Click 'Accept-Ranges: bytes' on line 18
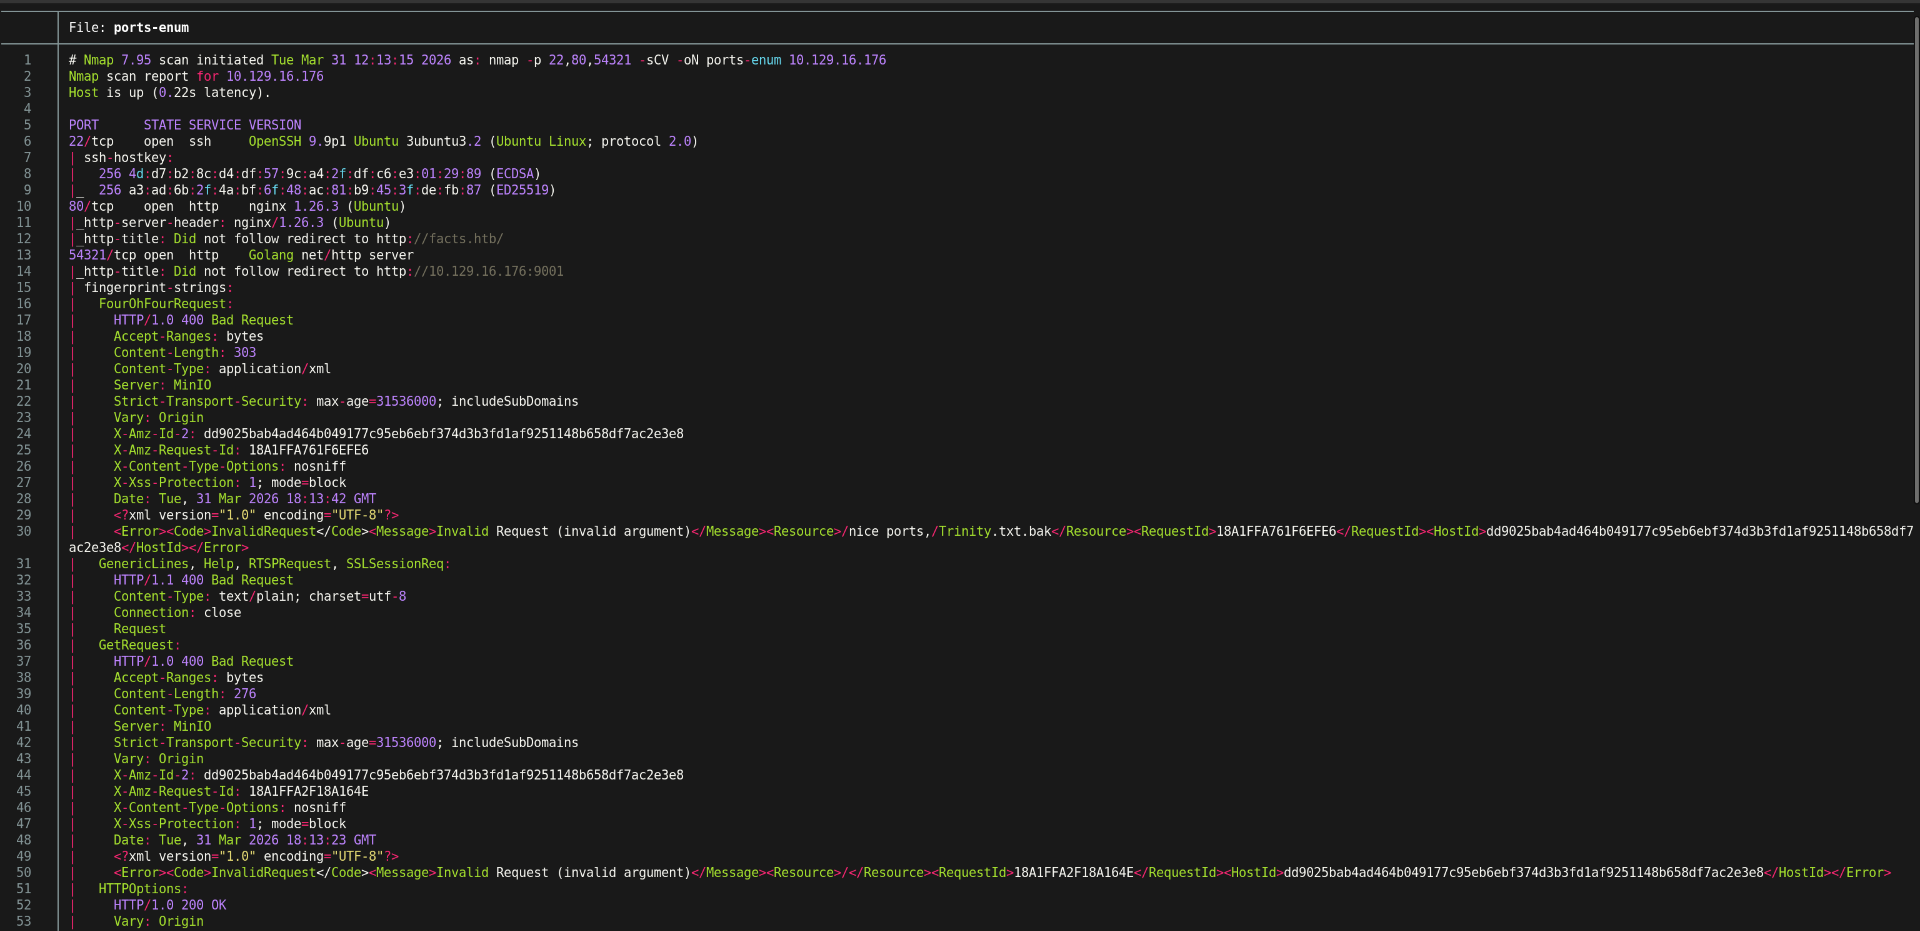This screenshot has height=931, width=1920. tap(188, 337)
